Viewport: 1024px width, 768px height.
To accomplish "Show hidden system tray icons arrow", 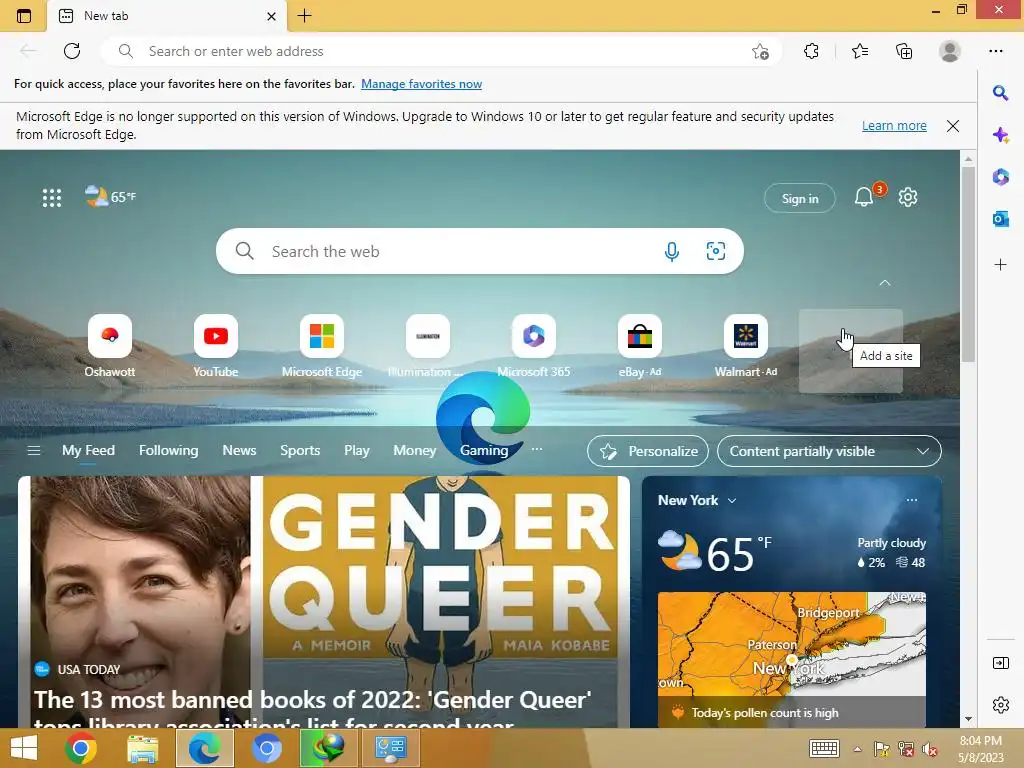I will 857,750.
